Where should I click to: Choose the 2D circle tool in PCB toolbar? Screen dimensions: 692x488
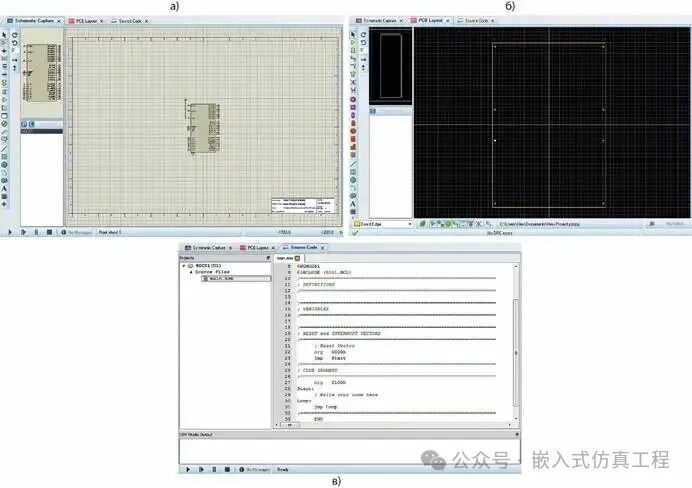(x=353, y=180)
